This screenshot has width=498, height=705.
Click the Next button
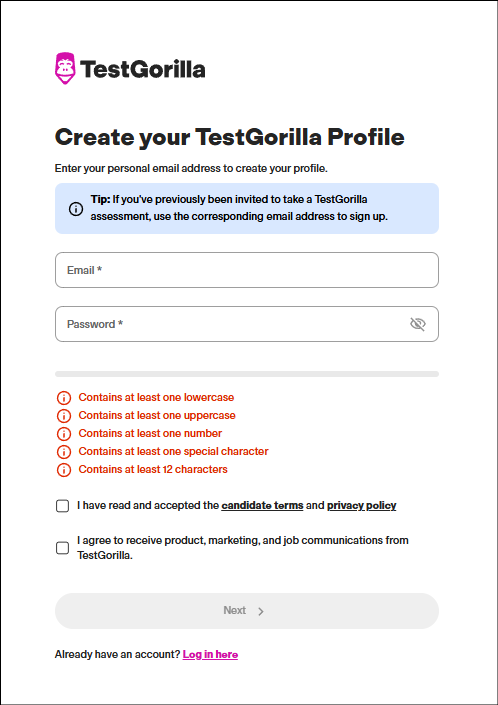click(247, 611)
